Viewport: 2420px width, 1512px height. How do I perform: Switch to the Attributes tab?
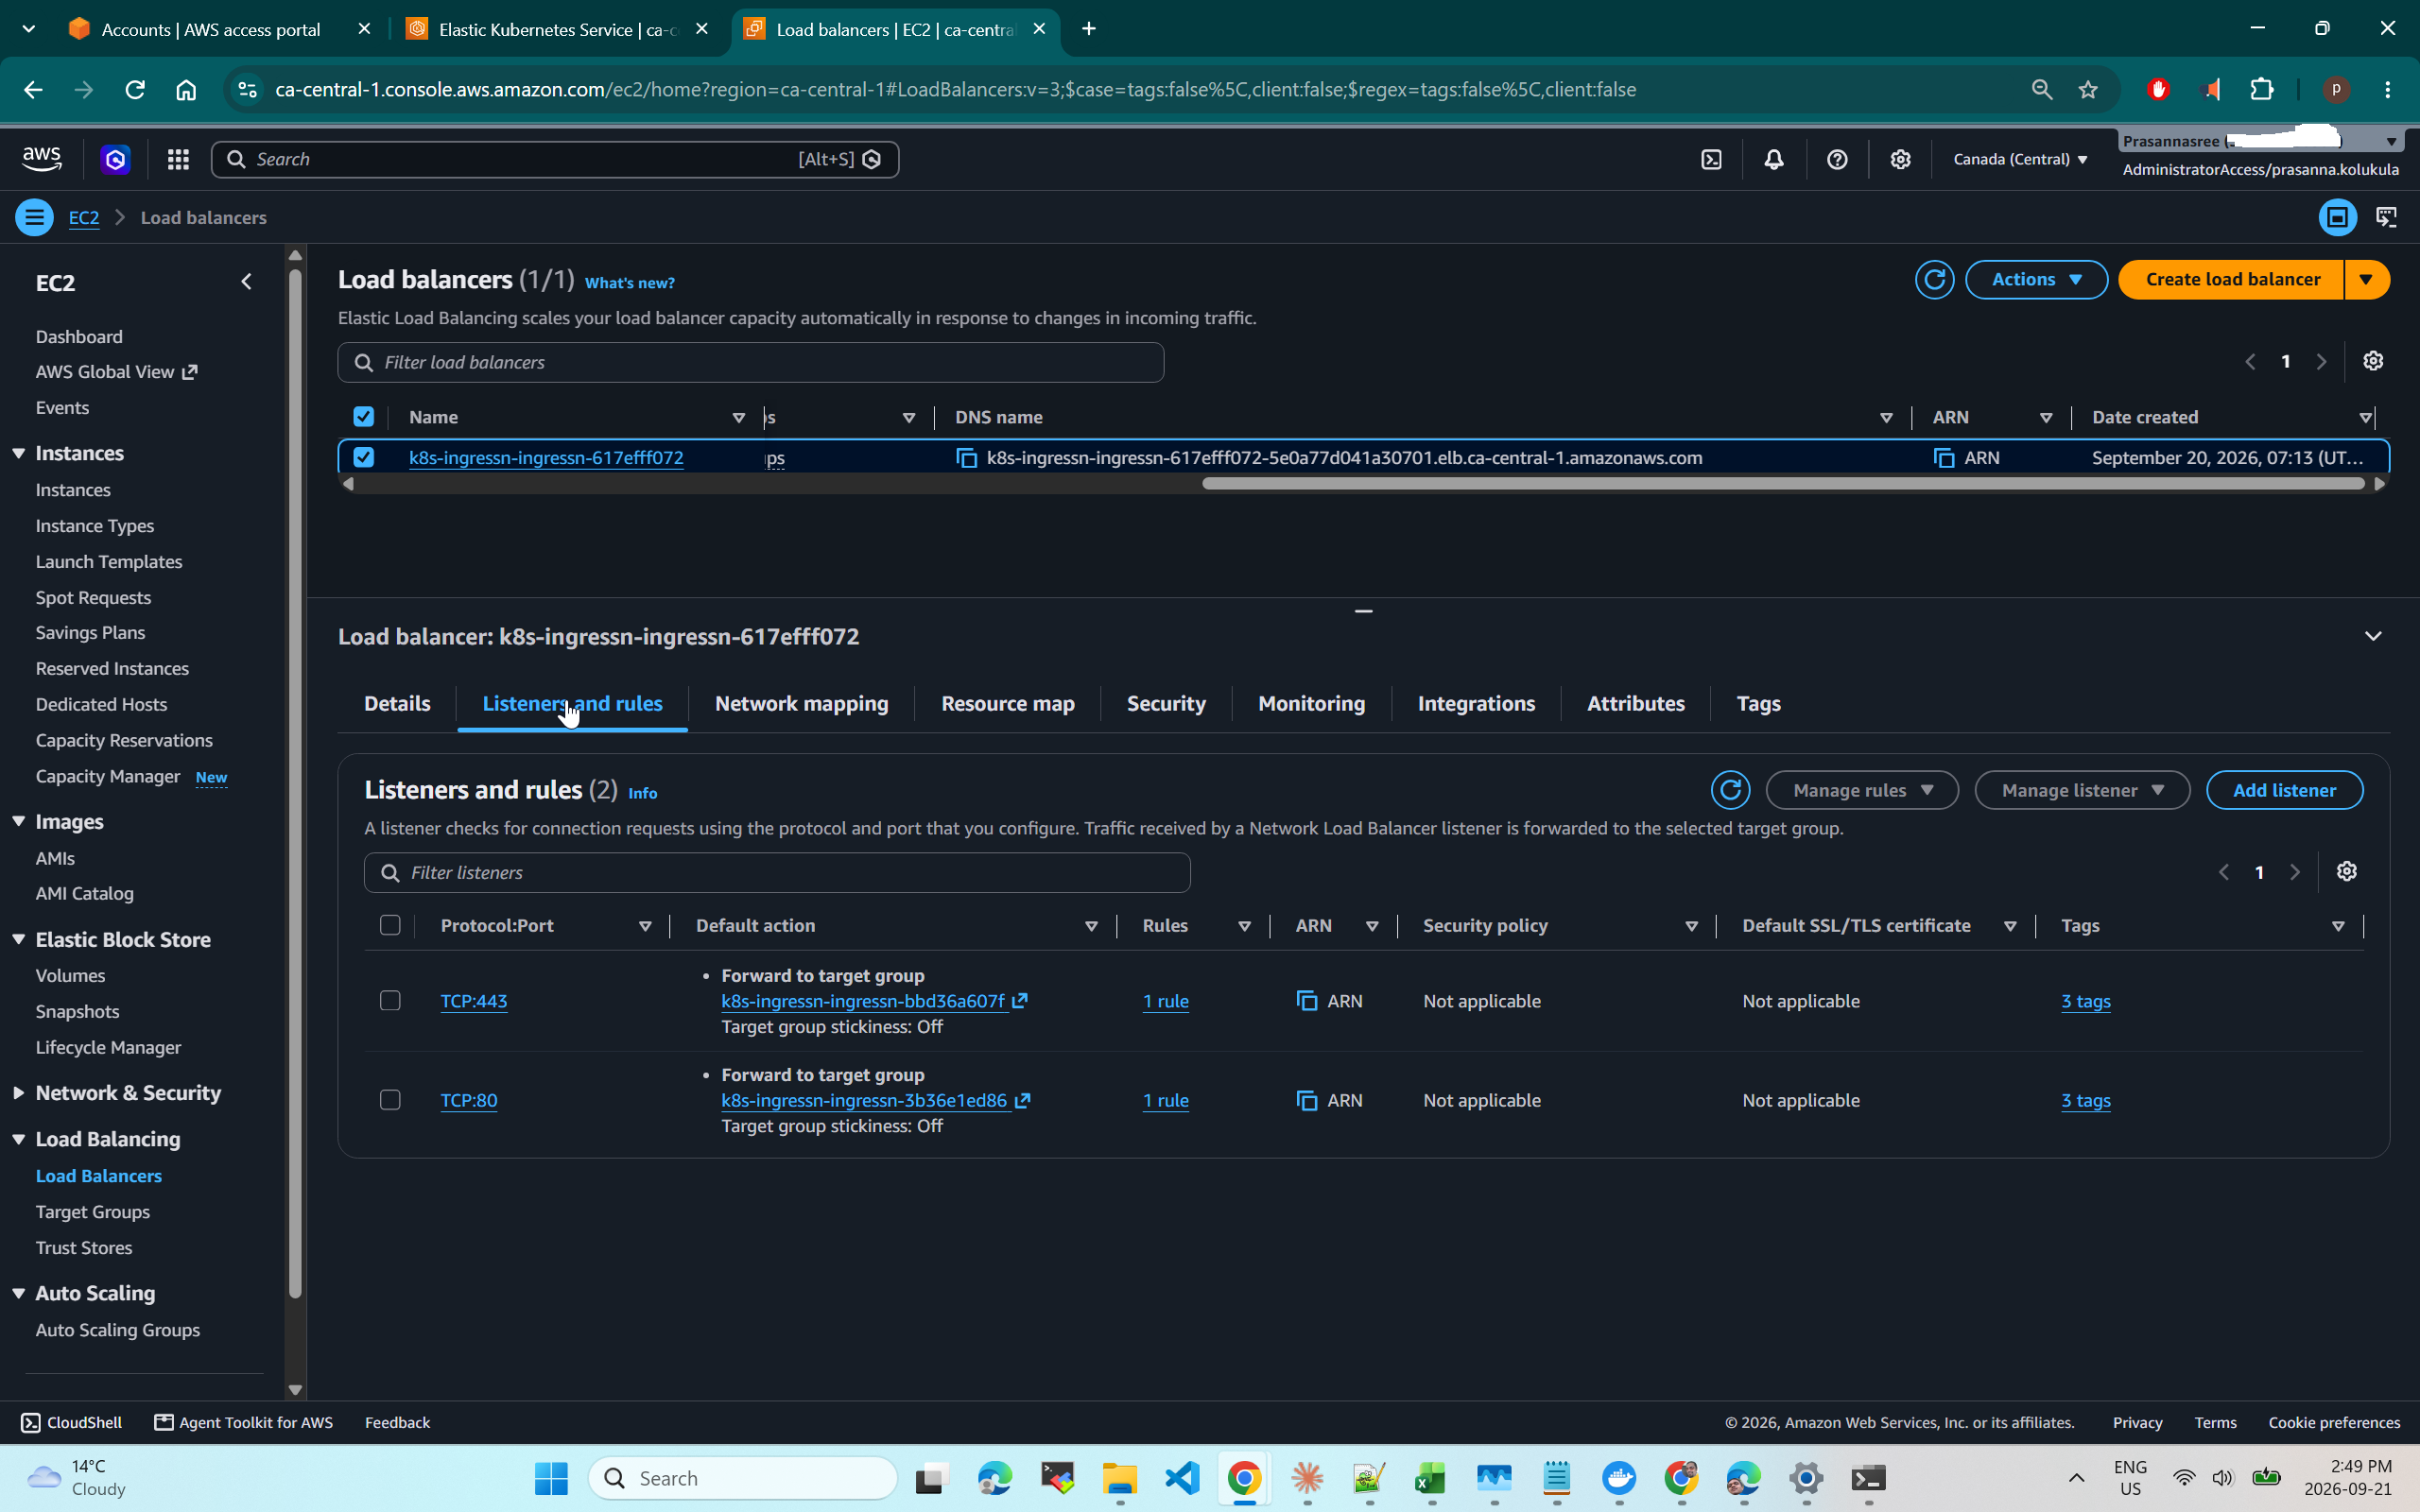tap(1635, 704)
